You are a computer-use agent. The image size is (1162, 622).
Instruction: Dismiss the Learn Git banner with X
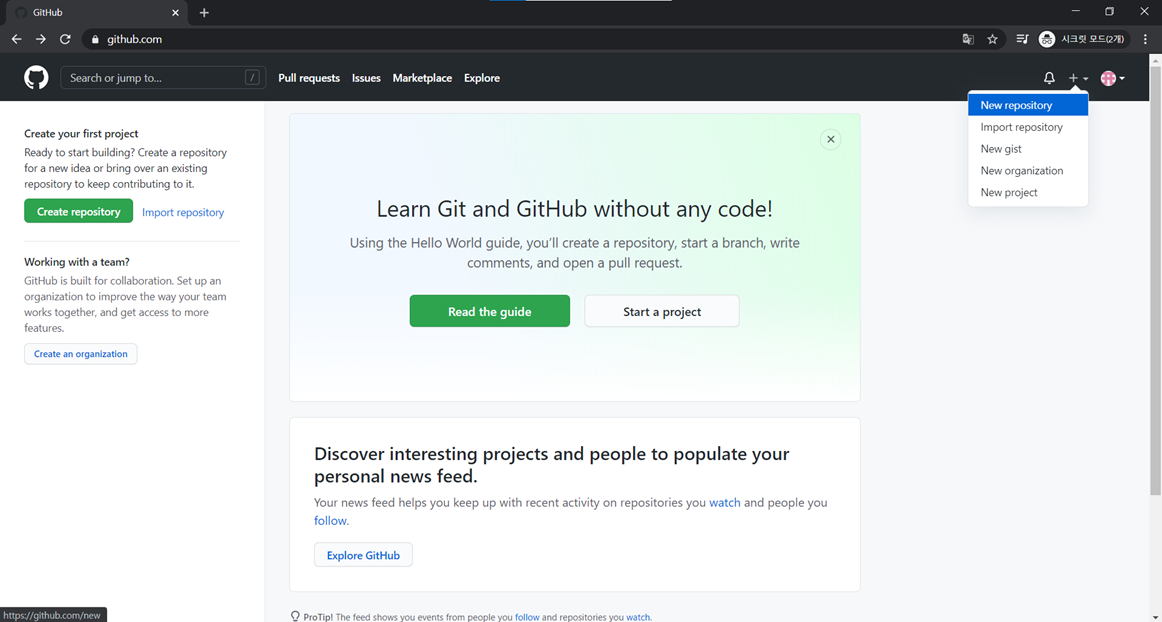pyautogui.click(x=830, y=139)
